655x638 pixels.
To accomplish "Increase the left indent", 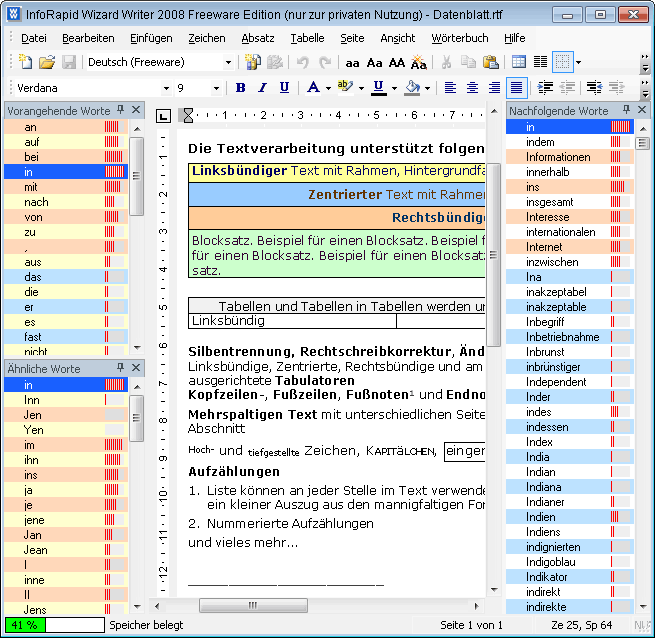I will 545,88.
